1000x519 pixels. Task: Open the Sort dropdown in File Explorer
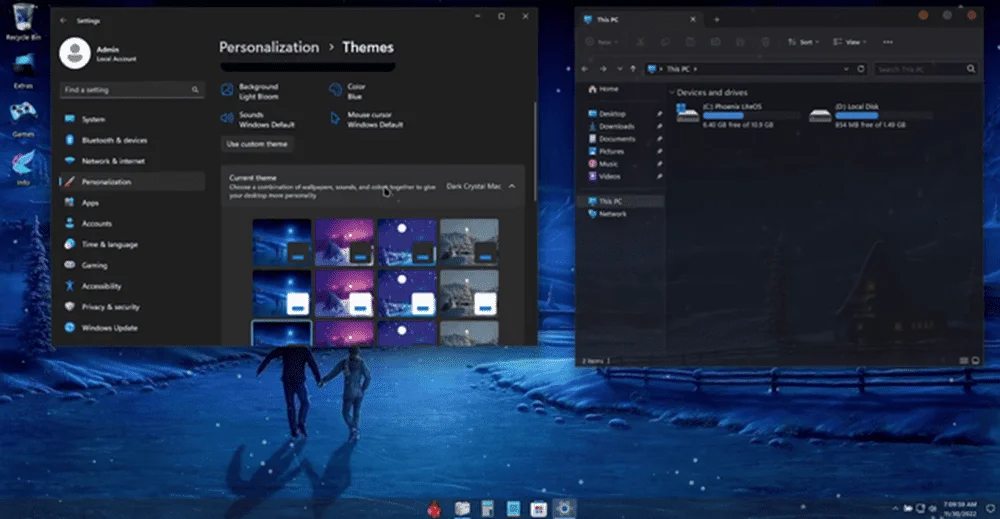tap(803, 42)
